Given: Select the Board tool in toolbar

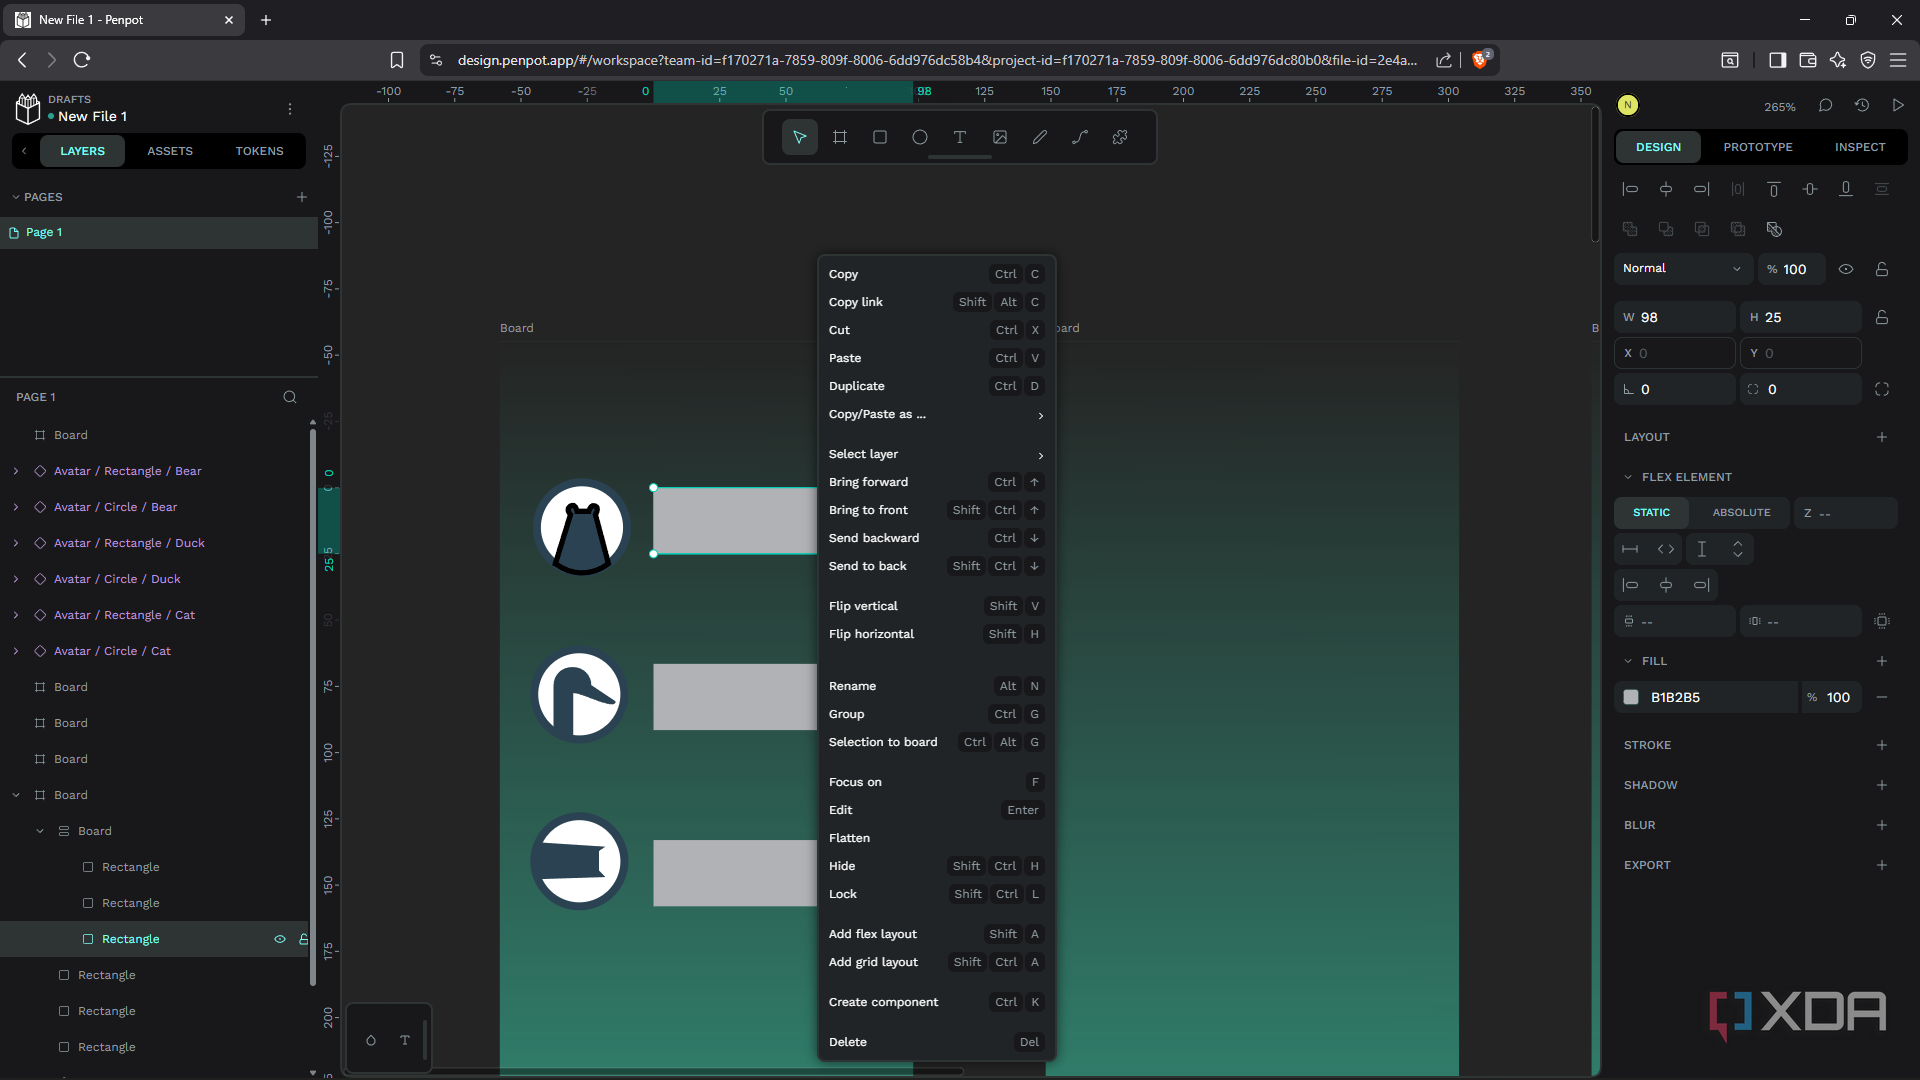Looking at the screenshot, I should (x=840, y=137).
